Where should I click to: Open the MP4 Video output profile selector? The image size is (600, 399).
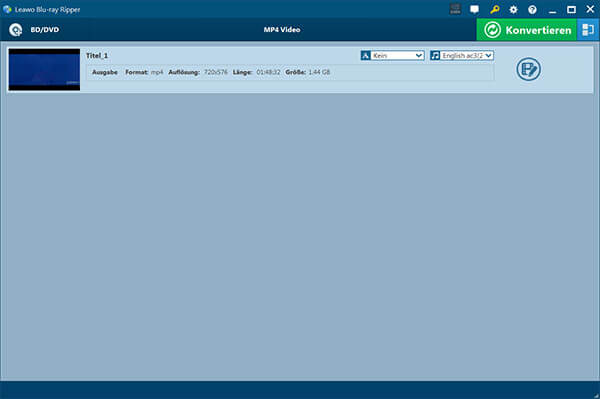tap(282, 29)
